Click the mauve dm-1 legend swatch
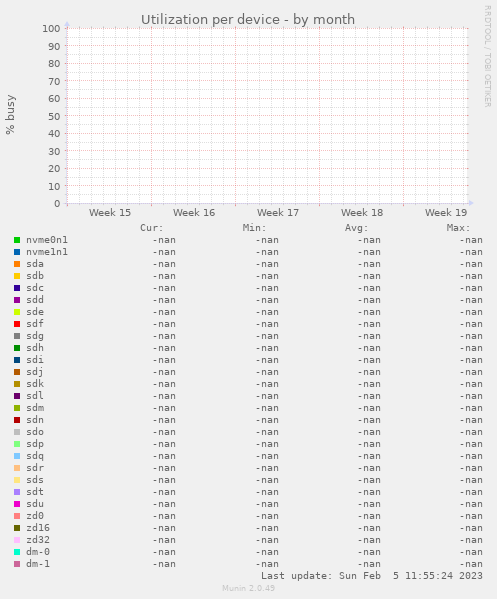The width and height of the screenshot is (497, 599). [x=17, y=564]
